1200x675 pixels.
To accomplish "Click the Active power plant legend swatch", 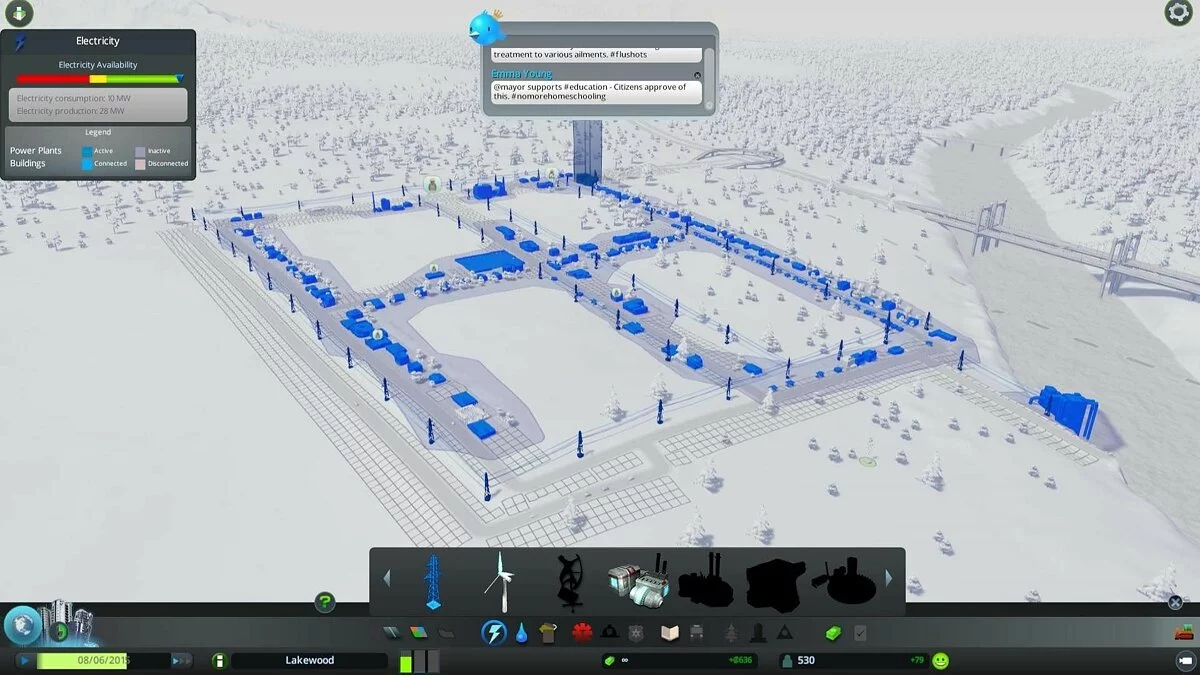I will [x=87, y=151].
